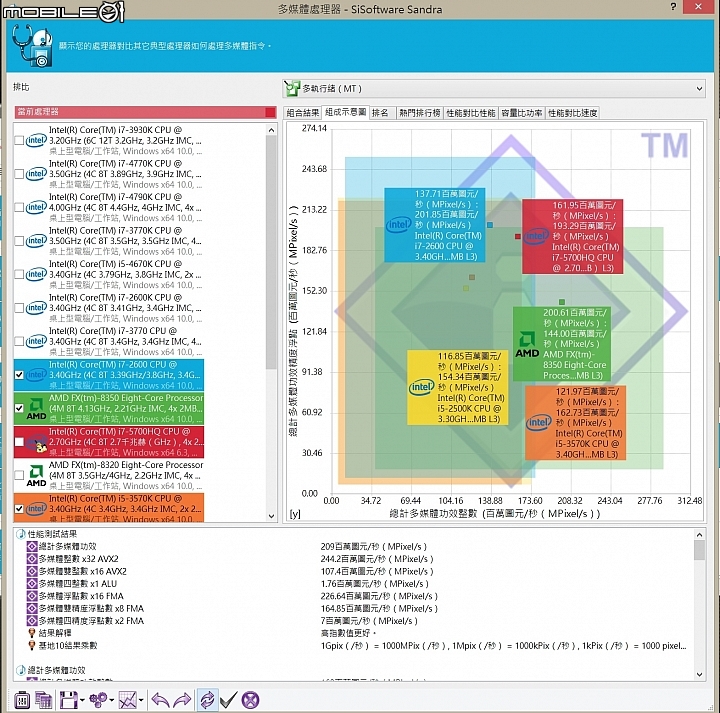The height and width of the screenshot is (713, 720).
Task: Switch to the 性能對比速度 tab
Action: (573, 113)
